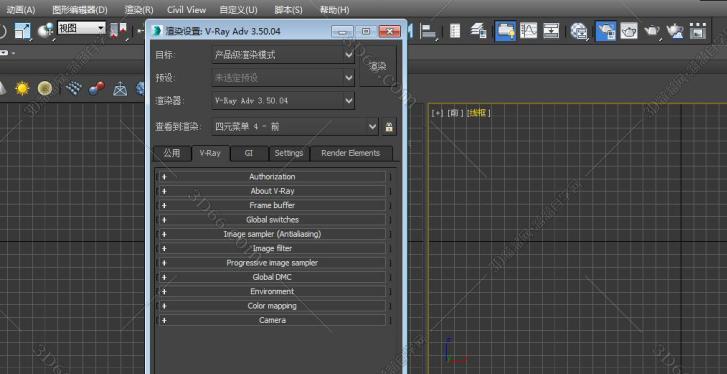Click the Render Production teapot icon
The width and height of the screenshot is (727, 374).
pos(652,31)
